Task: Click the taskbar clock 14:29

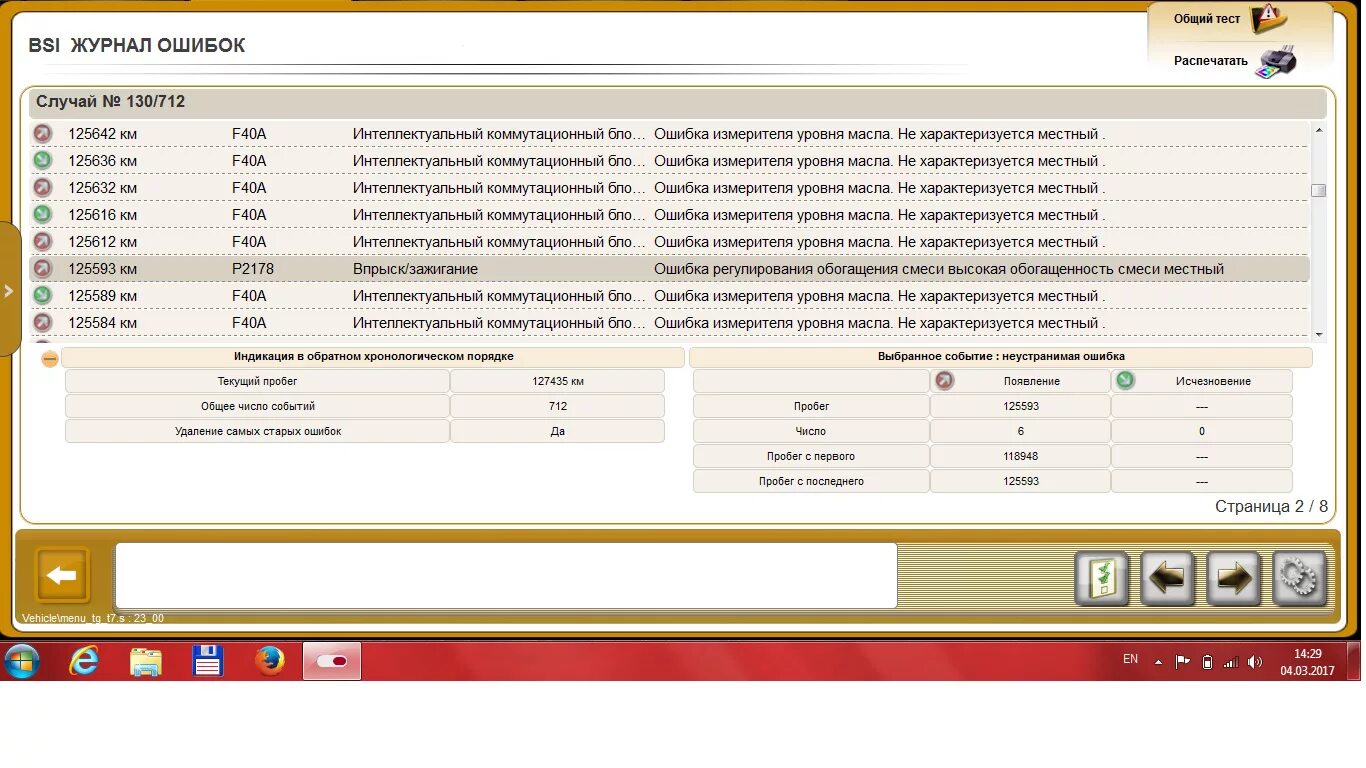Action: pyautogui.click(x=1307, y=654)
